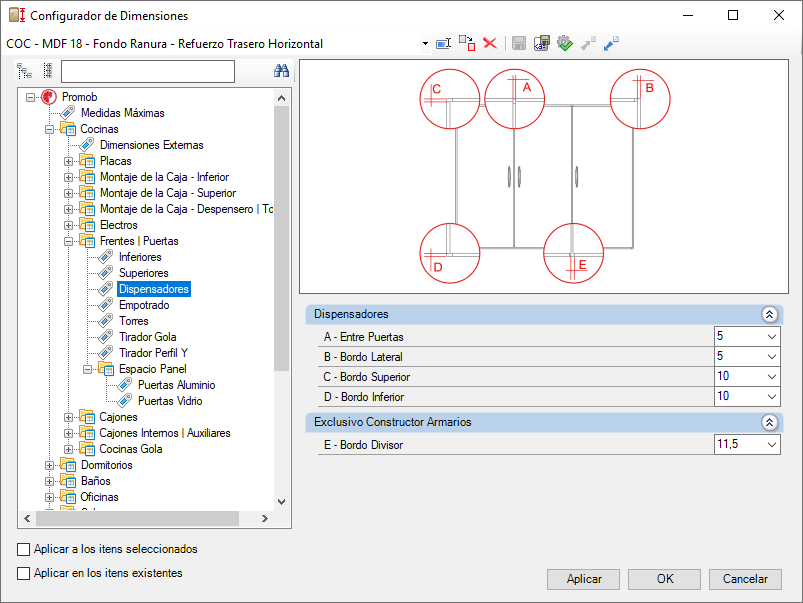The image size is (803, 603).
Task: Expand Montaje de la Caja - Inferior
Action: pos(68,177)
